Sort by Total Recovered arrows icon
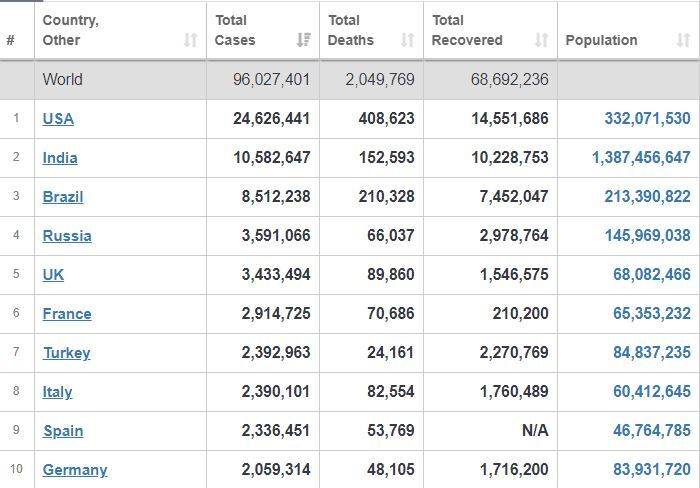Viewport: 700px width, 488px height. tap(541, 40)
